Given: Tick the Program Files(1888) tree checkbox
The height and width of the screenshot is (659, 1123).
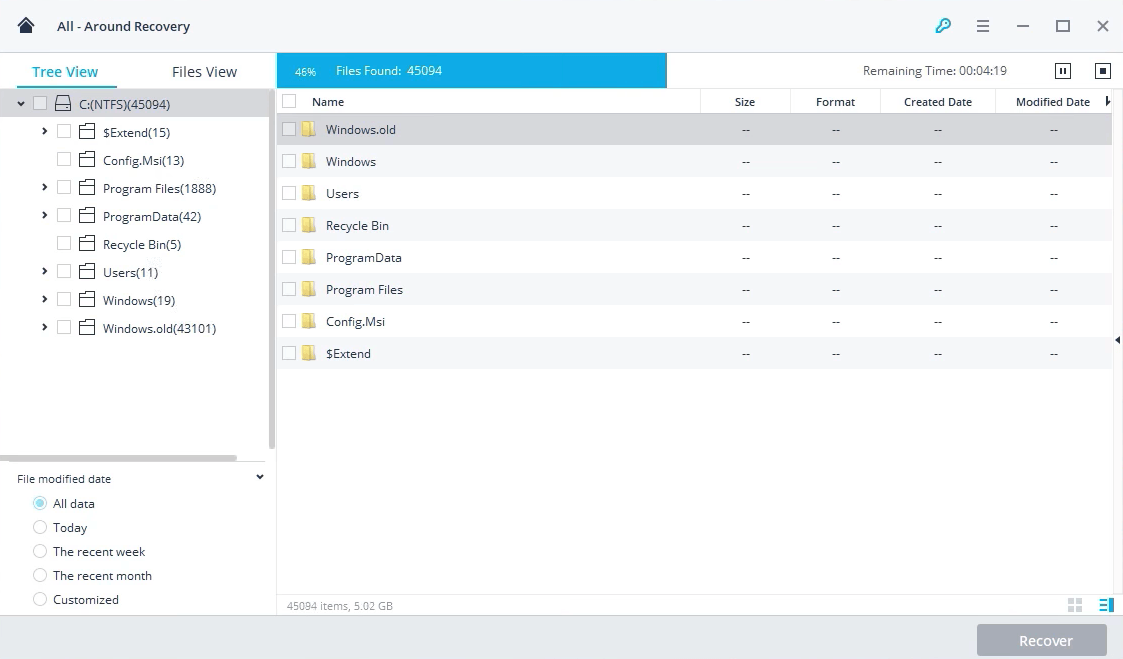Looking at the screenshot, I should coord(64,188).
